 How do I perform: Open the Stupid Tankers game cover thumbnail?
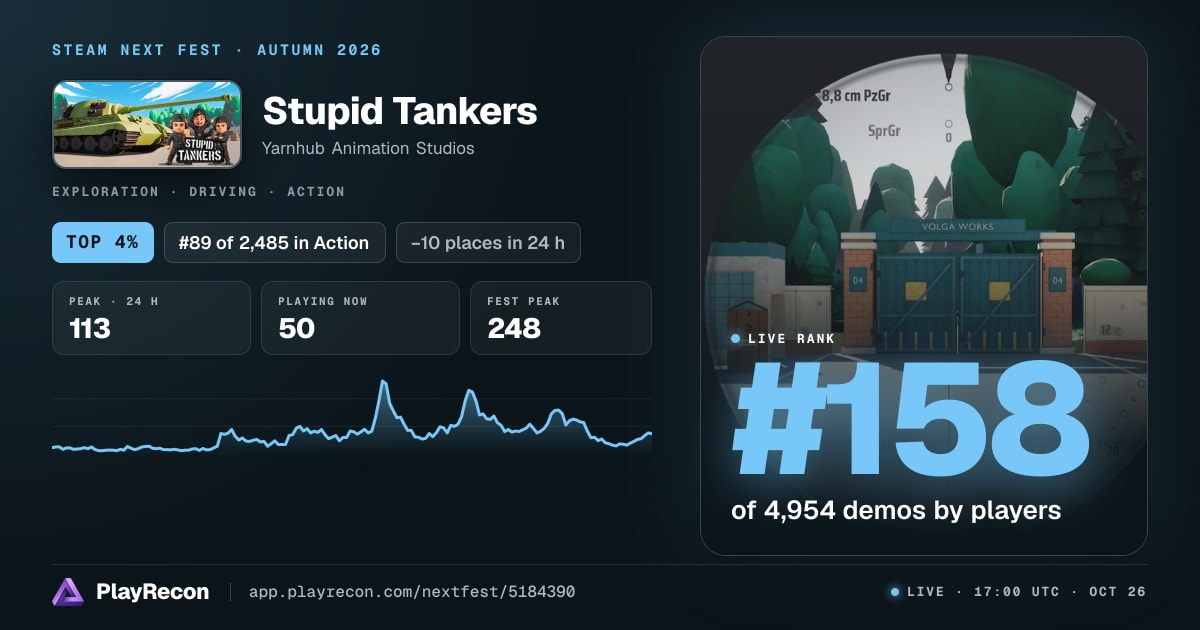tap(147, 124)
